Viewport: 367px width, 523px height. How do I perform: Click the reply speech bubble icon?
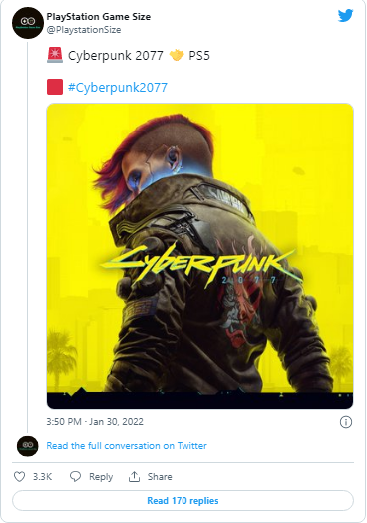(x=75, y=476)
